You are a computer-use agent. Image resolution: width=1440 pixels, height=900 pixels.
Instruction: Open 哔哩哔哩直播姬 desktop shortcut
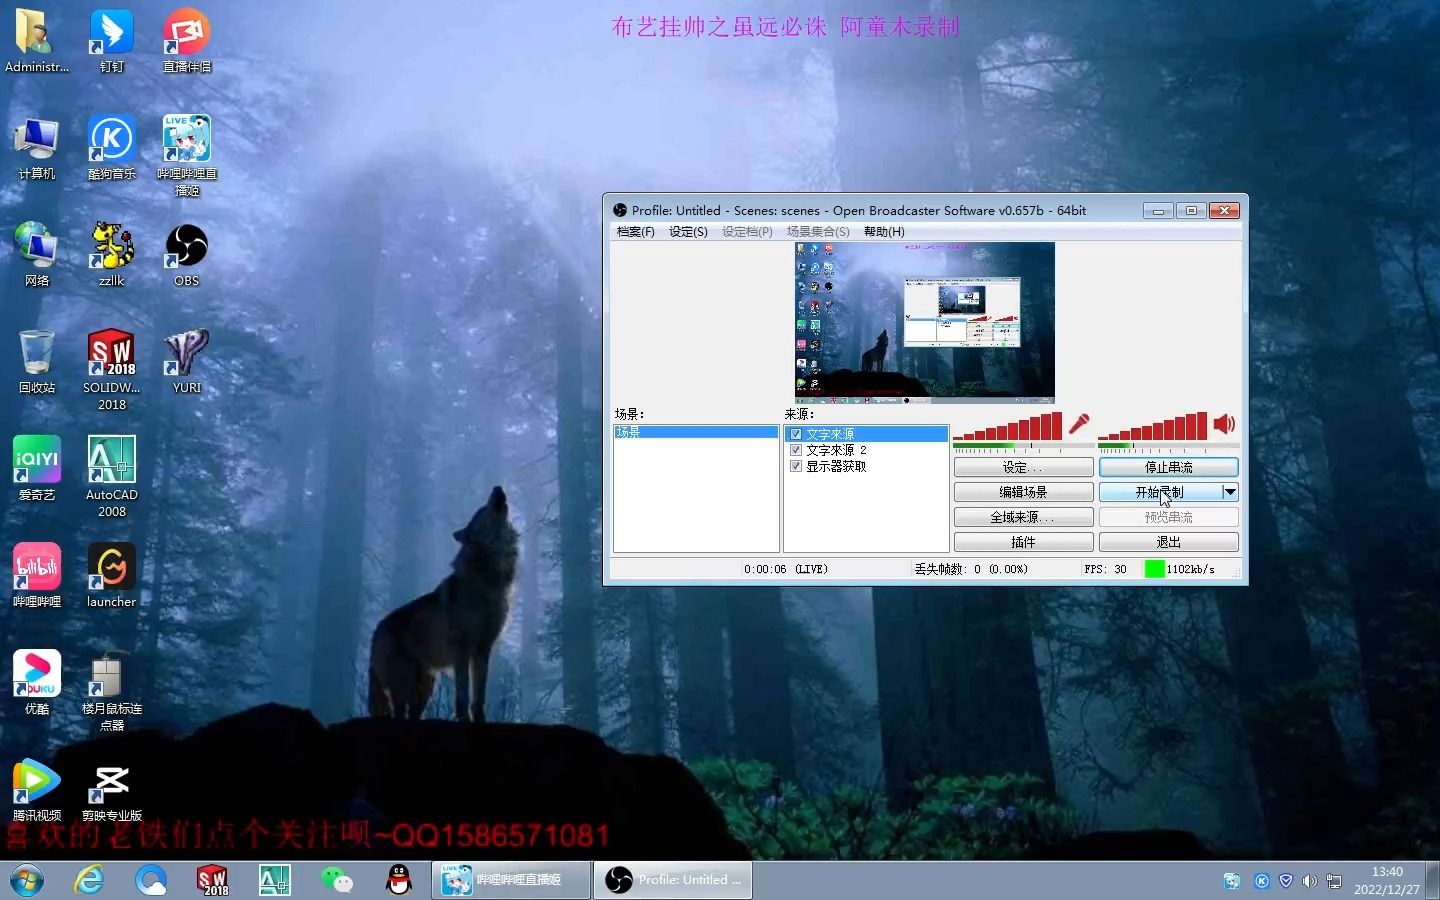click(187, 156)
